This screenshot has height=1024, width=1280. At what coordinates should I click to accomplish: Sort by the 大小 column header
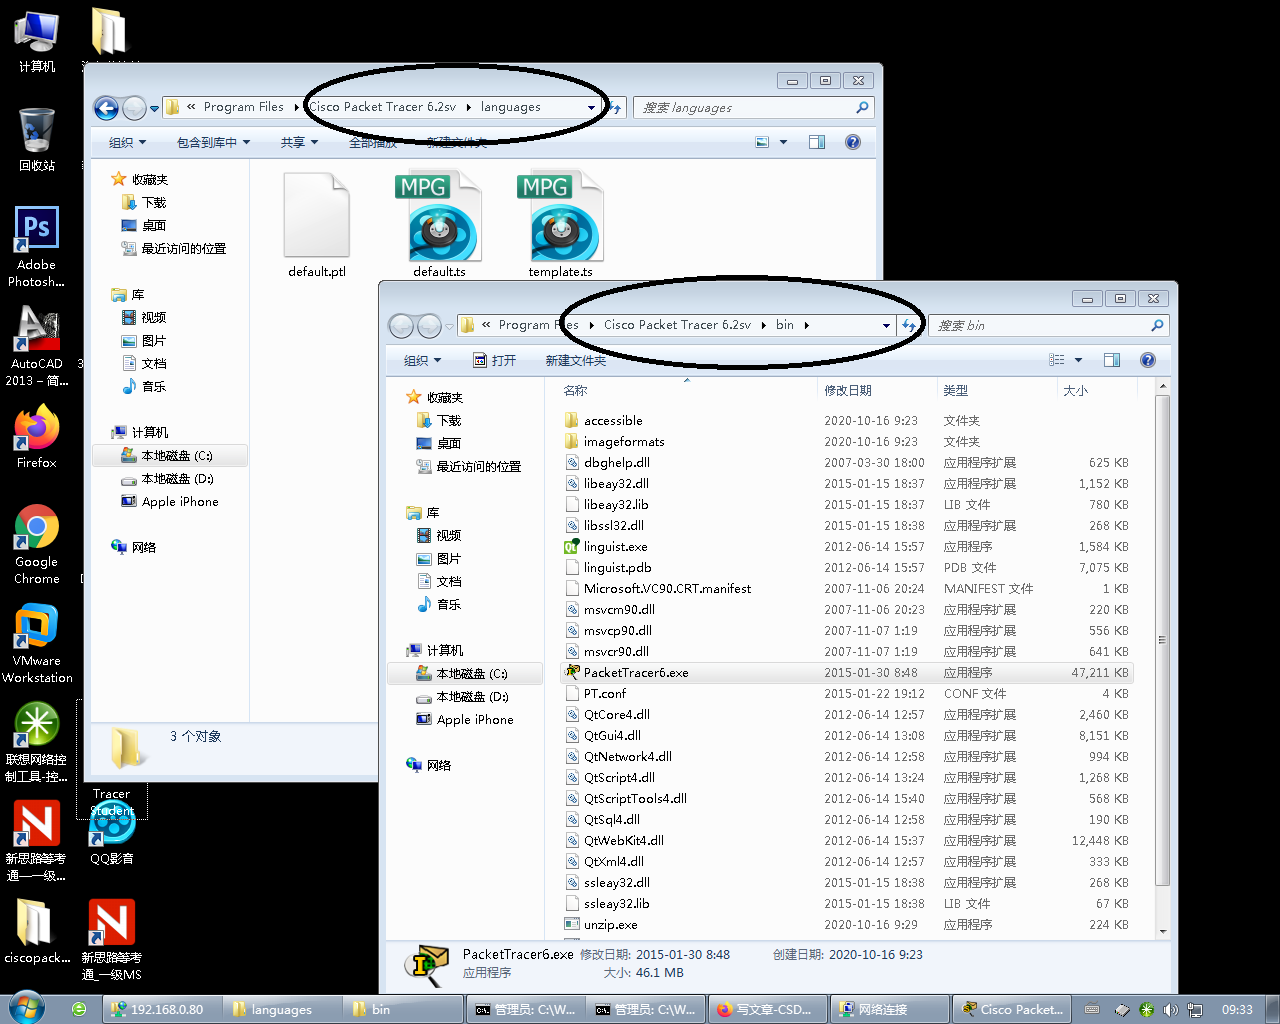point(1096,390)
